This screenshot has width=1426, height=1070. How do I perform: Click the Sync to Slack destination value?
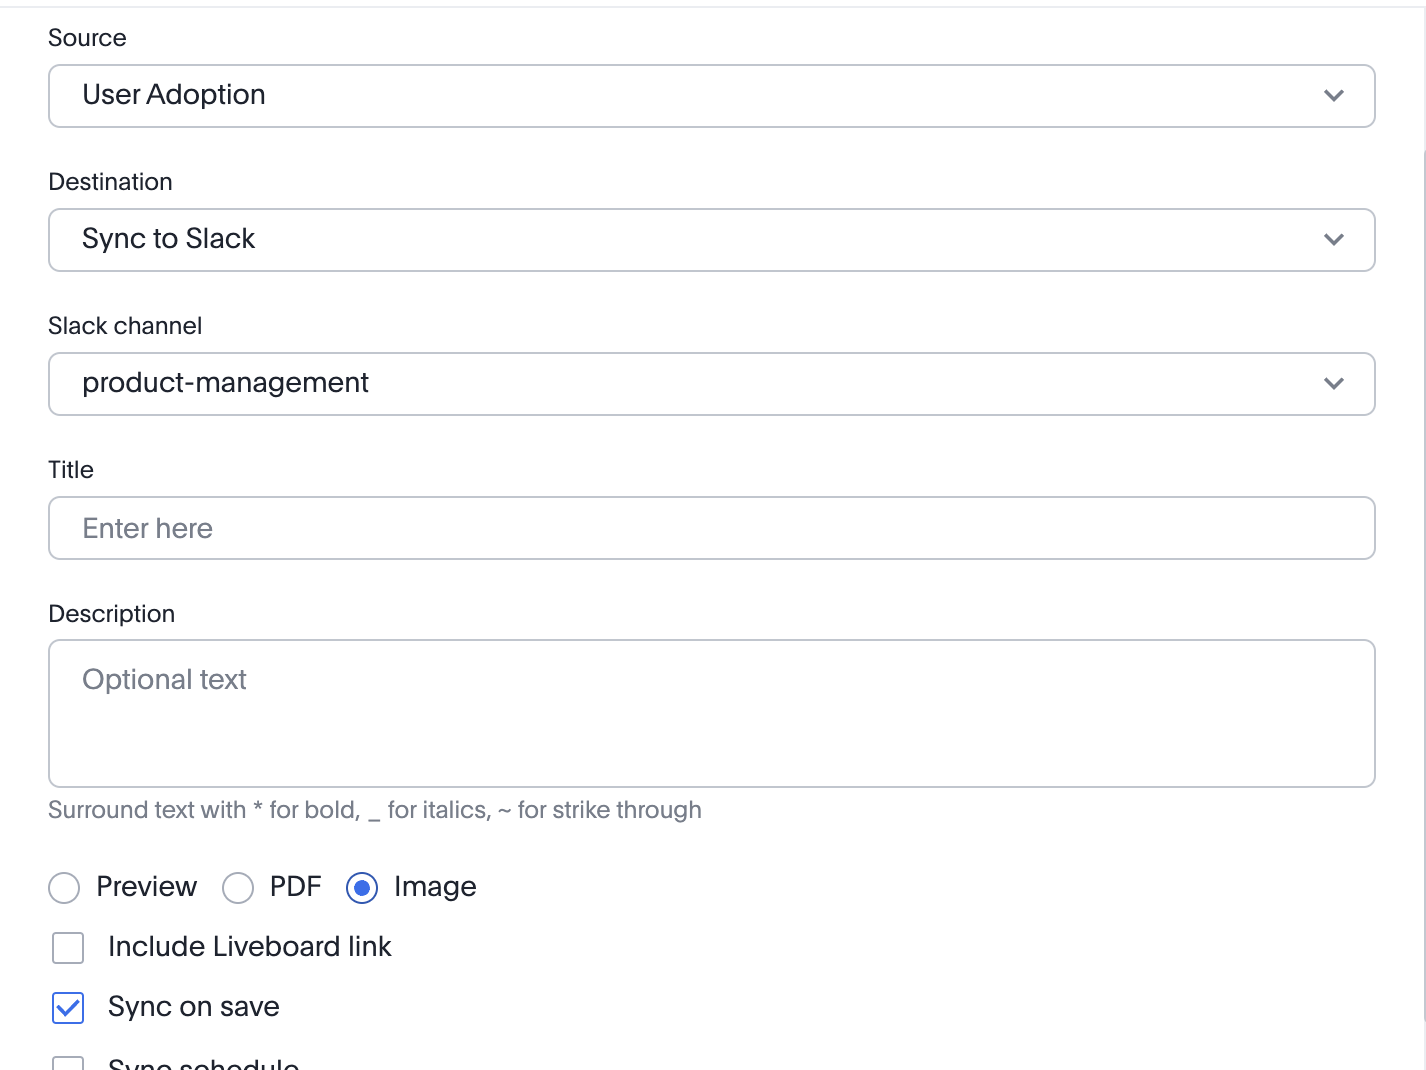click(168, 239)
